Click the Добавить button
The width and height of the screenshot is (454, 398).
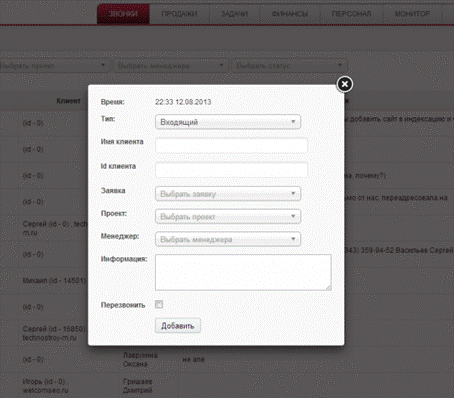[x=178, y=326]
